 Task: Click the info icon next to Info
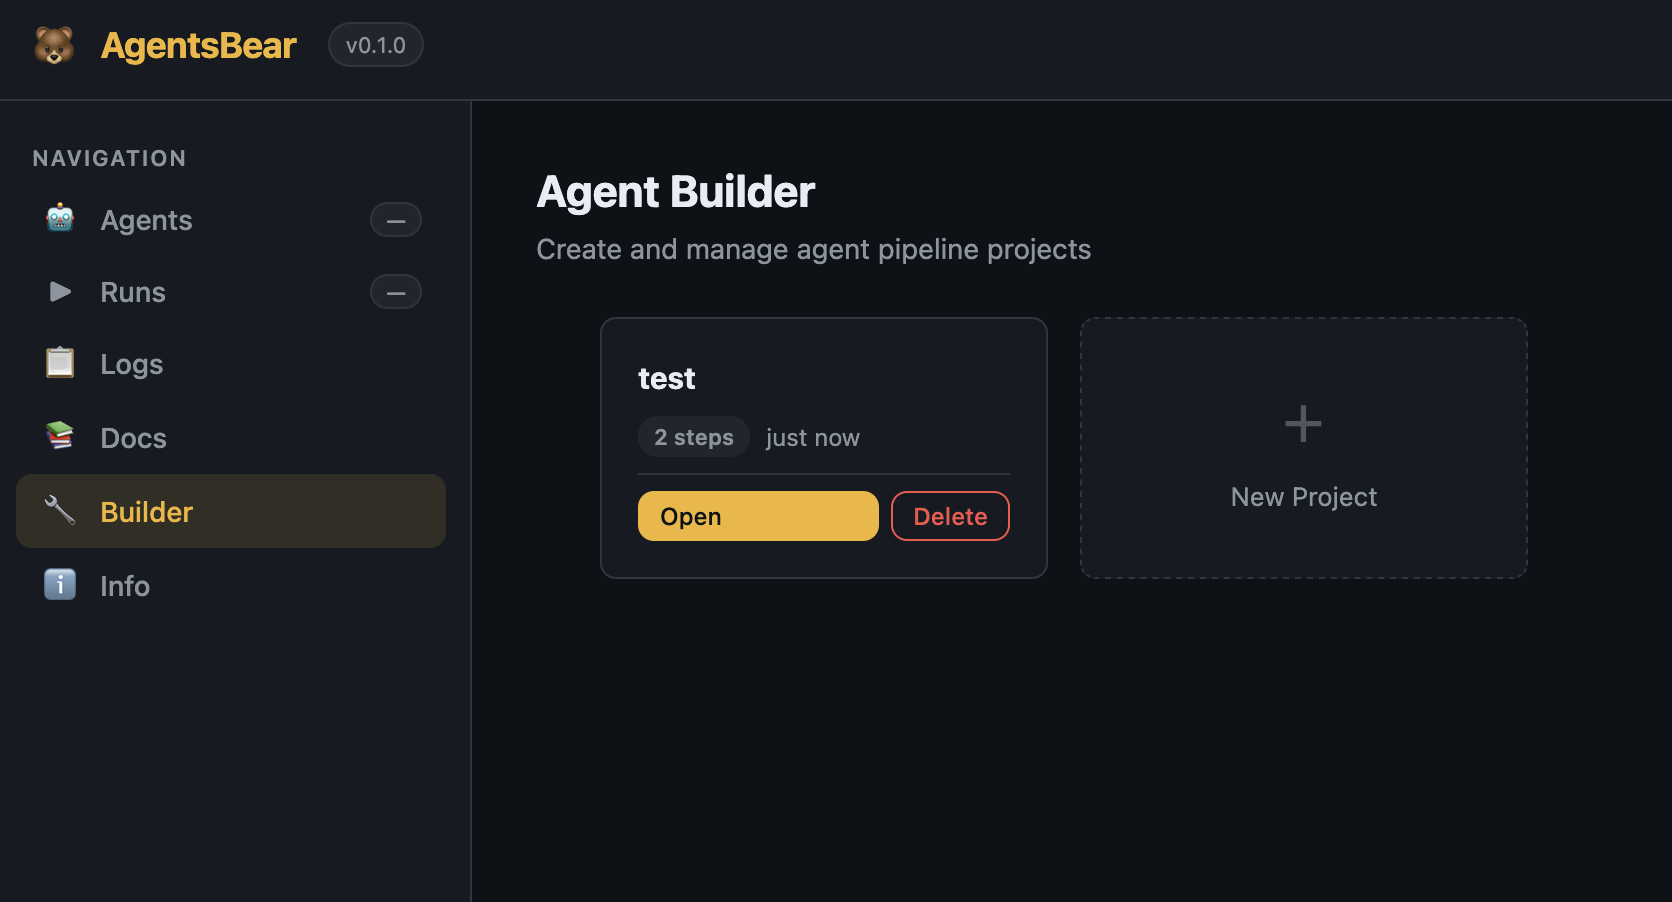pyautogui.click(x=60, y=585)
